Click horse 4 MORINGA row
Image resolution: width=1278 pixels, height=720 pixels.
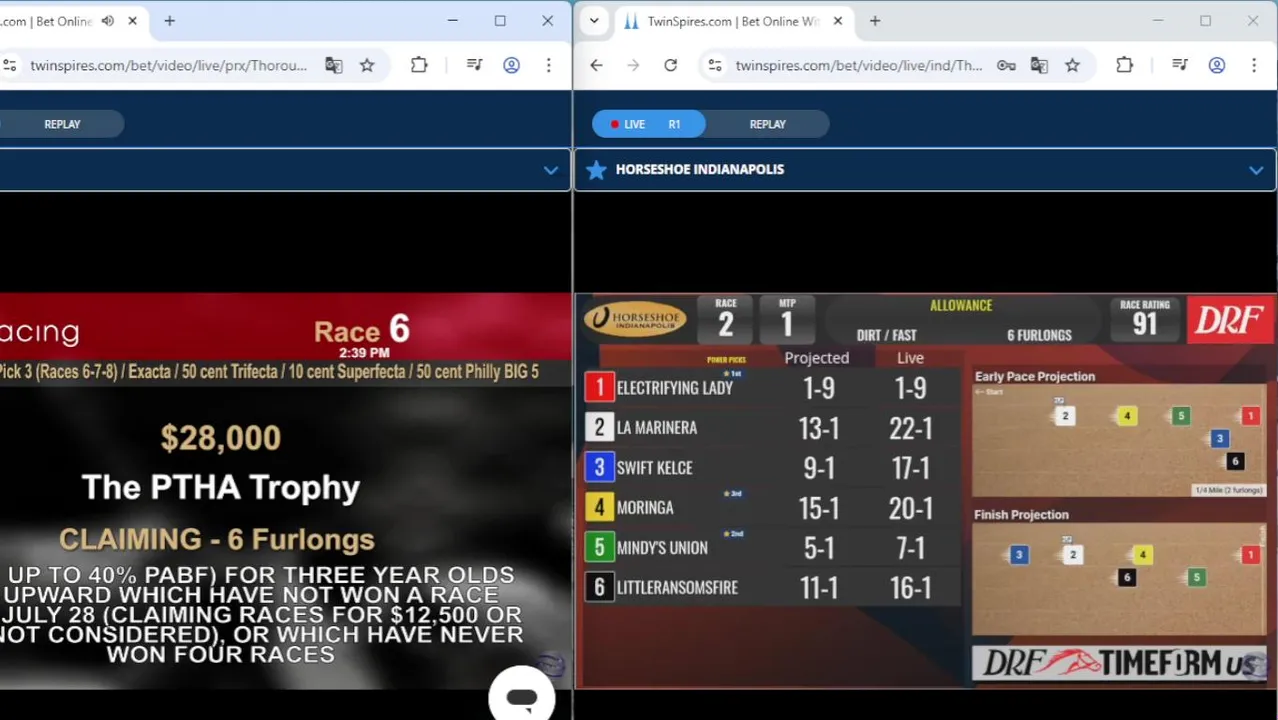pos(771,508)
